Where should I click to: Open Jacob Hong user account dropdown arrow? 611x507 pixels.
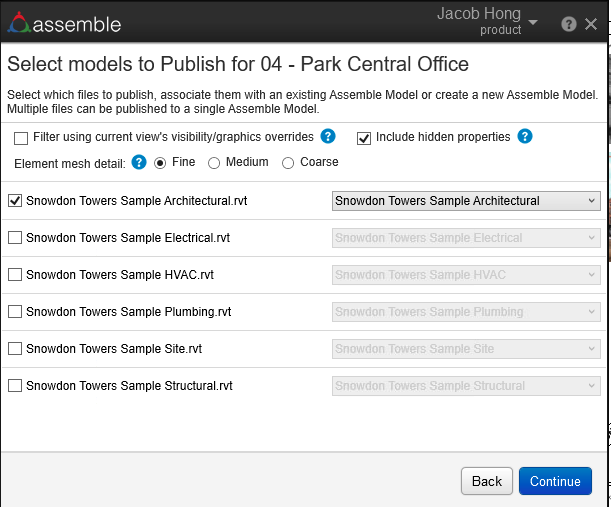(x=533, y=23)
